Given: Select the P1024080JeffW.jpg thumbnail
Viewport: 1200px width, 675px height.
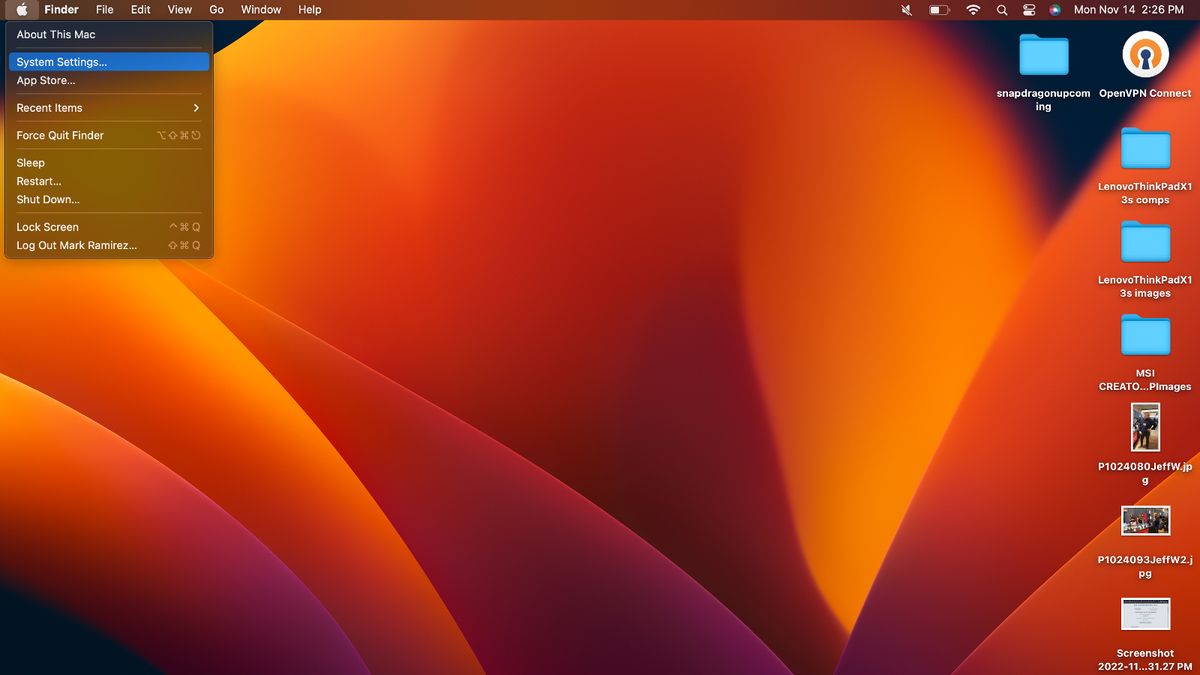Looking at the screenshot, I should 1145,428.
